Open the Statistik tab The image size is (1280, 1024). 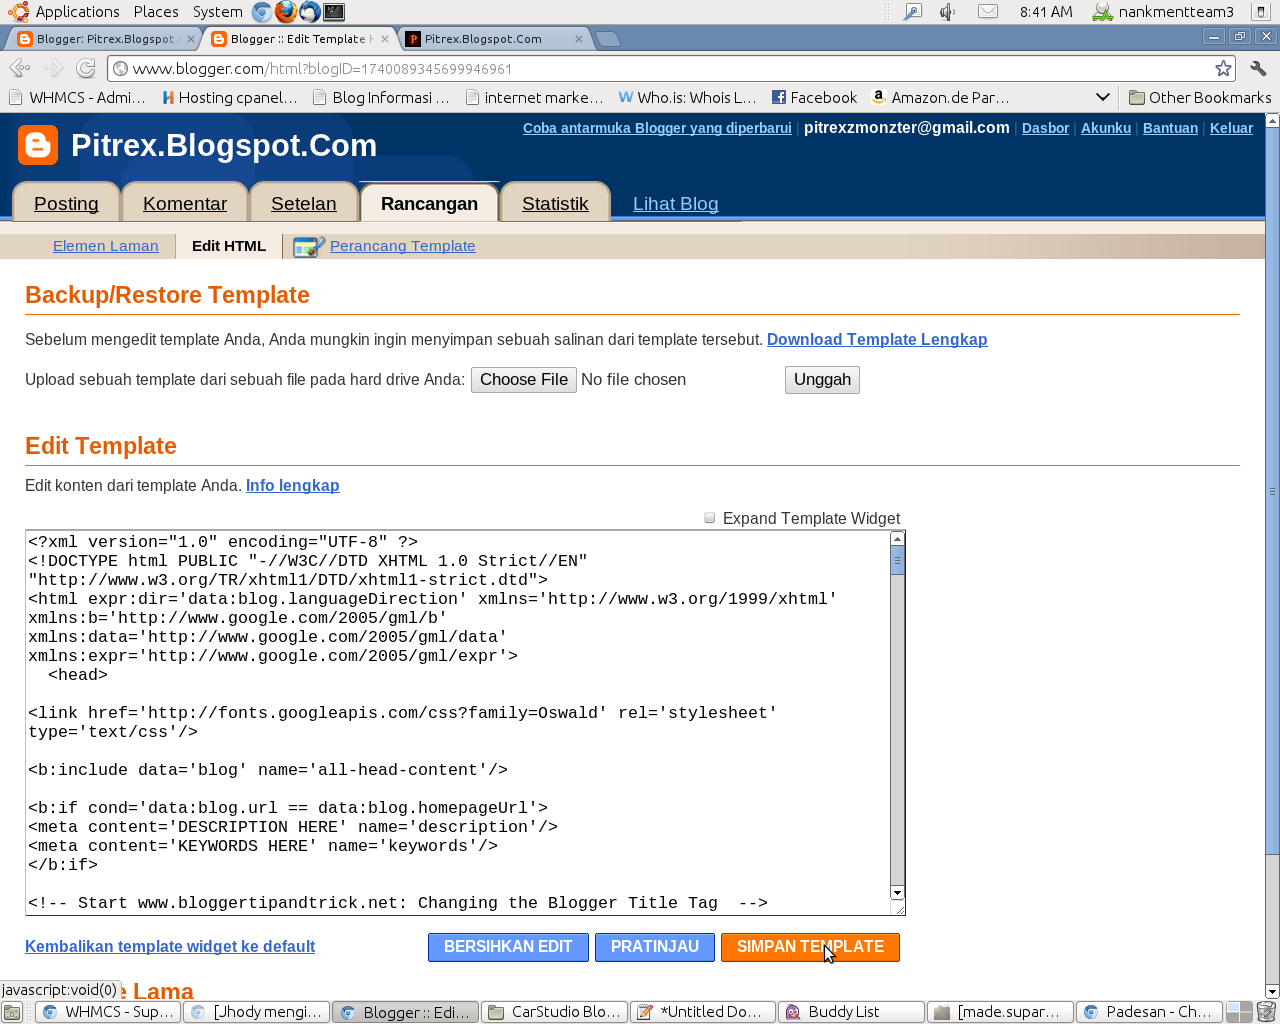[x=555, y=203]
